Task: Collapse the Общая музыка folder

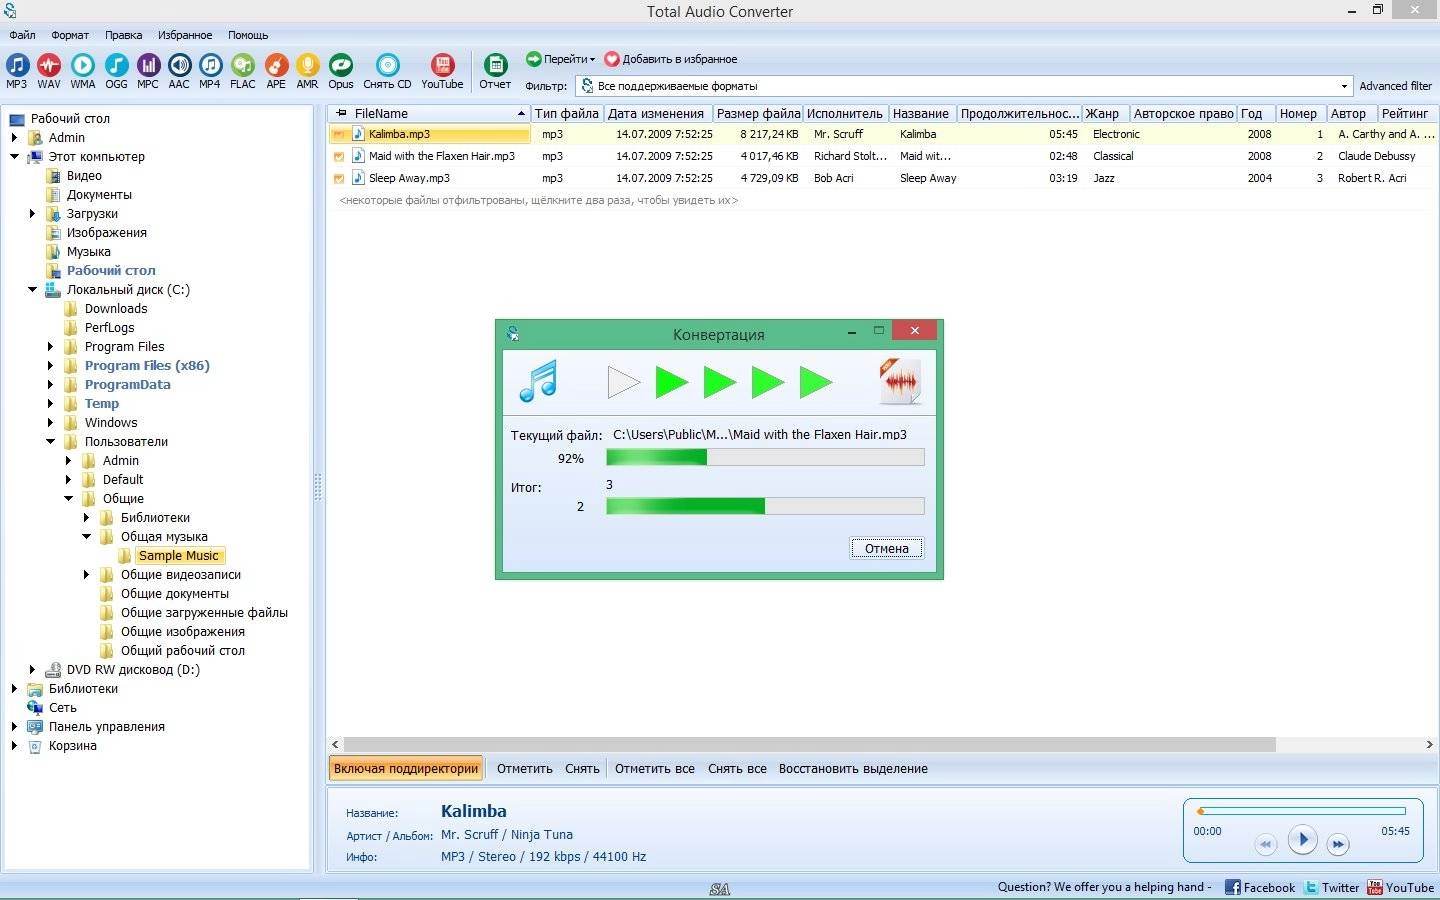Action: 87,537
